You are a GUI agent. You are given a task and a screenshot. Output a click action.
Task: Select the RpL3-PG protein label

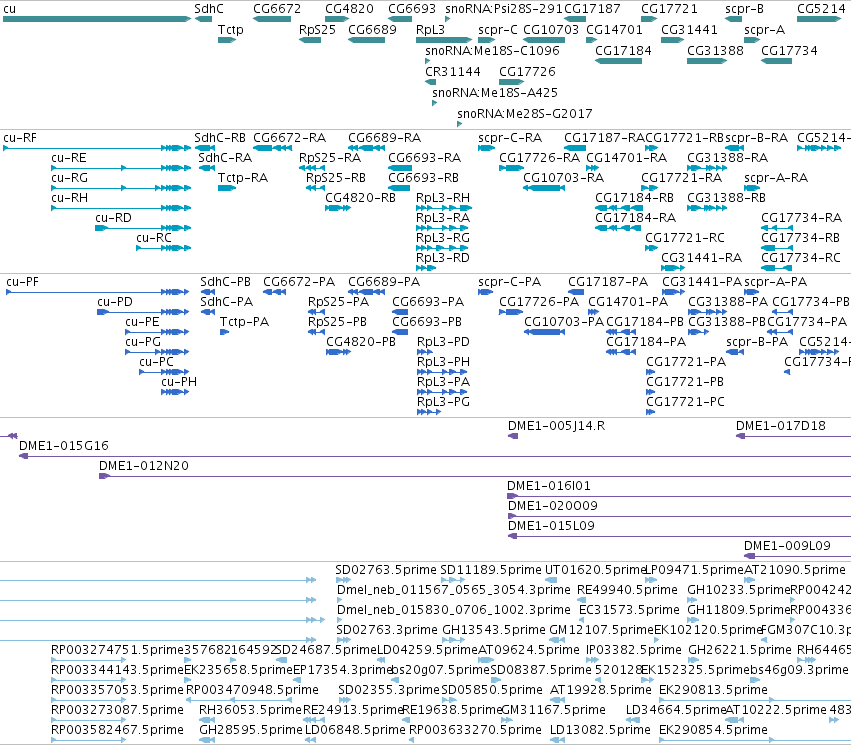pyautogui.click(x=443, y=402)
